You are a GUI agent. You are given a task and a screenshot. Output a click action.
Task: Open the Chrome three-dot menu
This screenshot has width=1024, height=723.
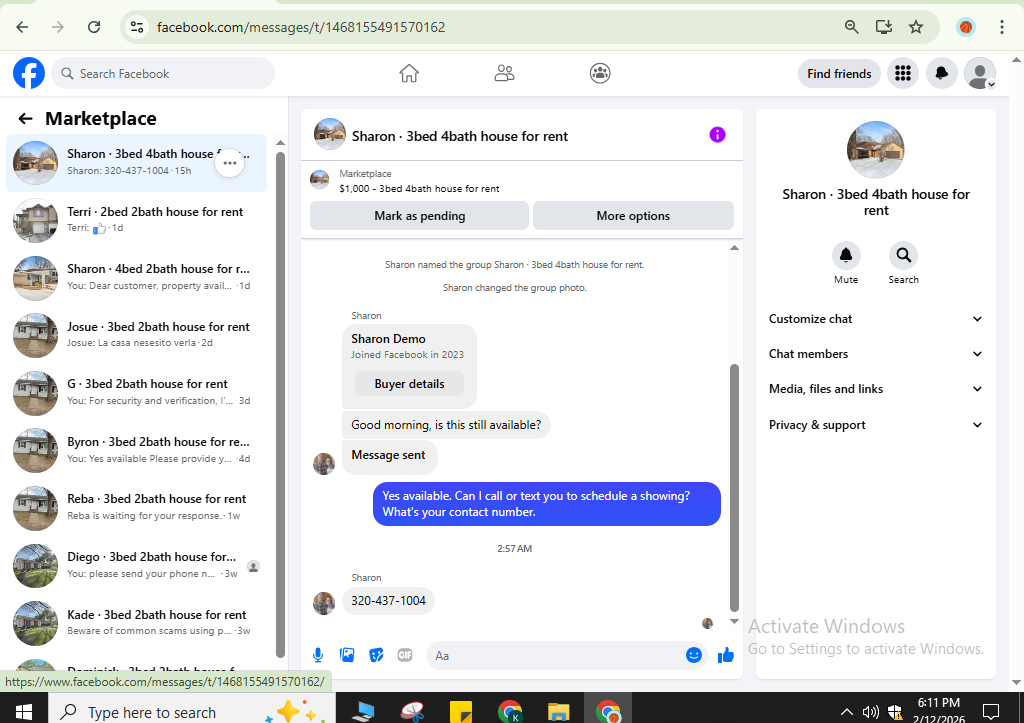1001,27
